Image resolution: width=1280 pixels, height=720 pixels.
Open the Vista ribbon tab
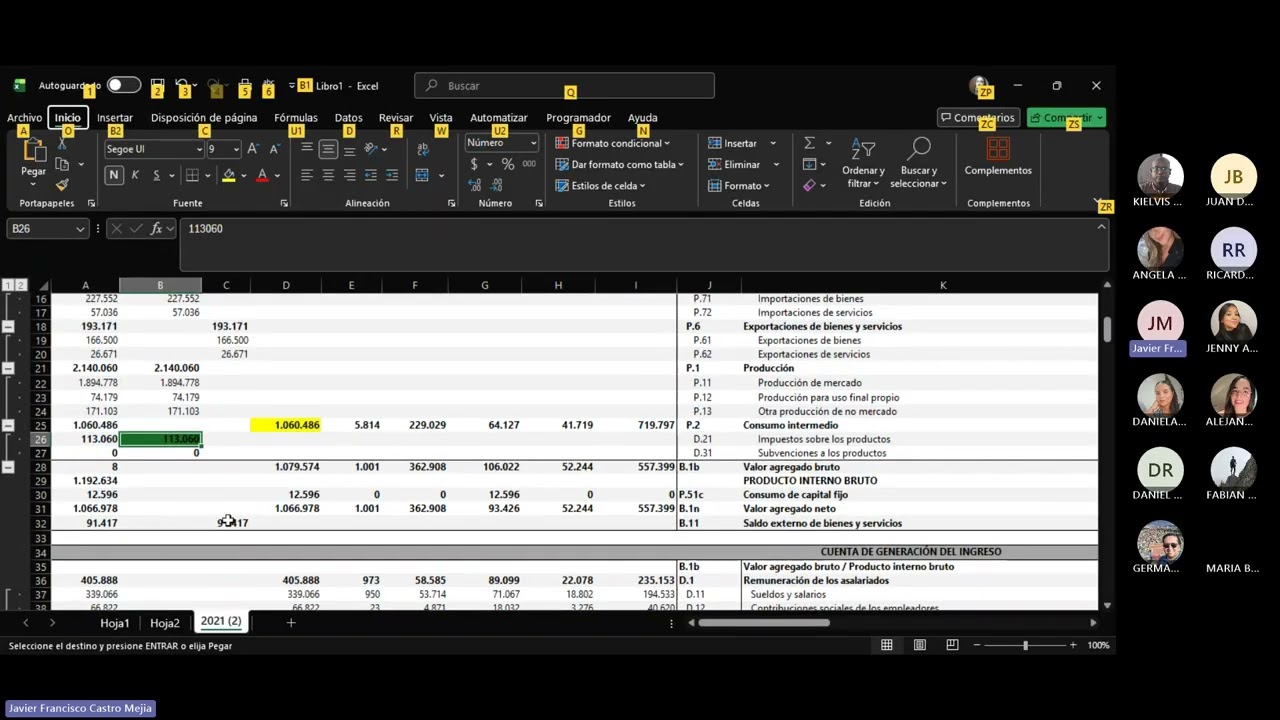(x=441, y=118)
